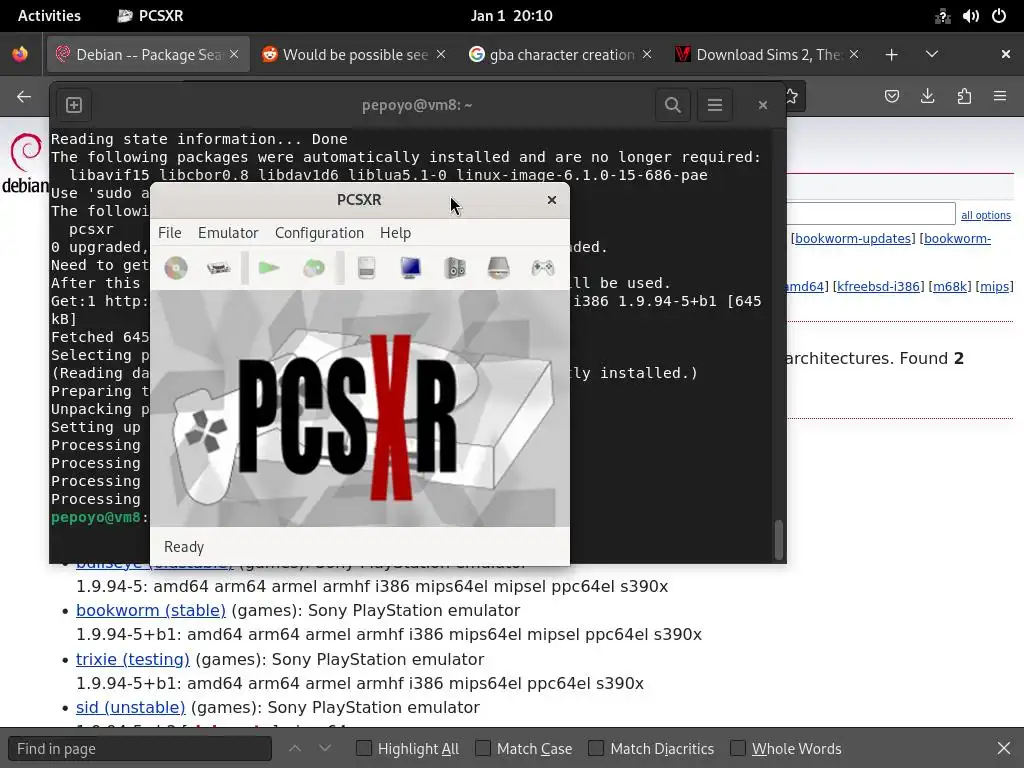Viewport: 1024px width, 768px height.
Task: Toggle the Whole Words checkbox
Action: point(738,748)
